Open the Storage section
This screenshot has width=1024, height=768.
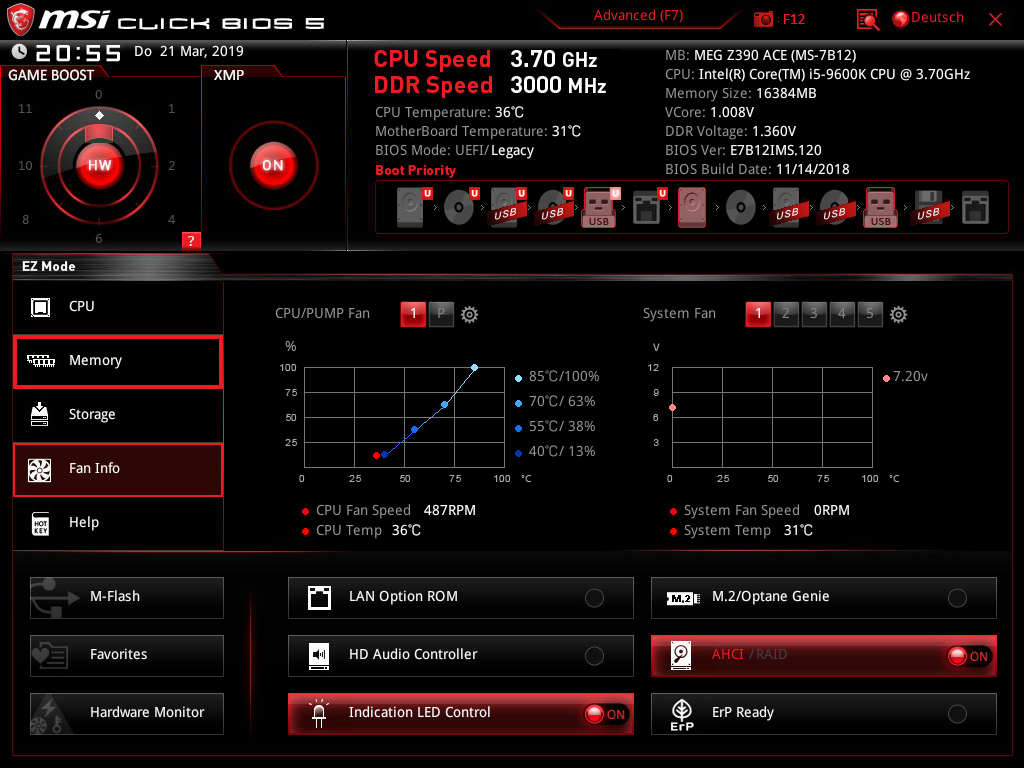[x=118, y=415]
